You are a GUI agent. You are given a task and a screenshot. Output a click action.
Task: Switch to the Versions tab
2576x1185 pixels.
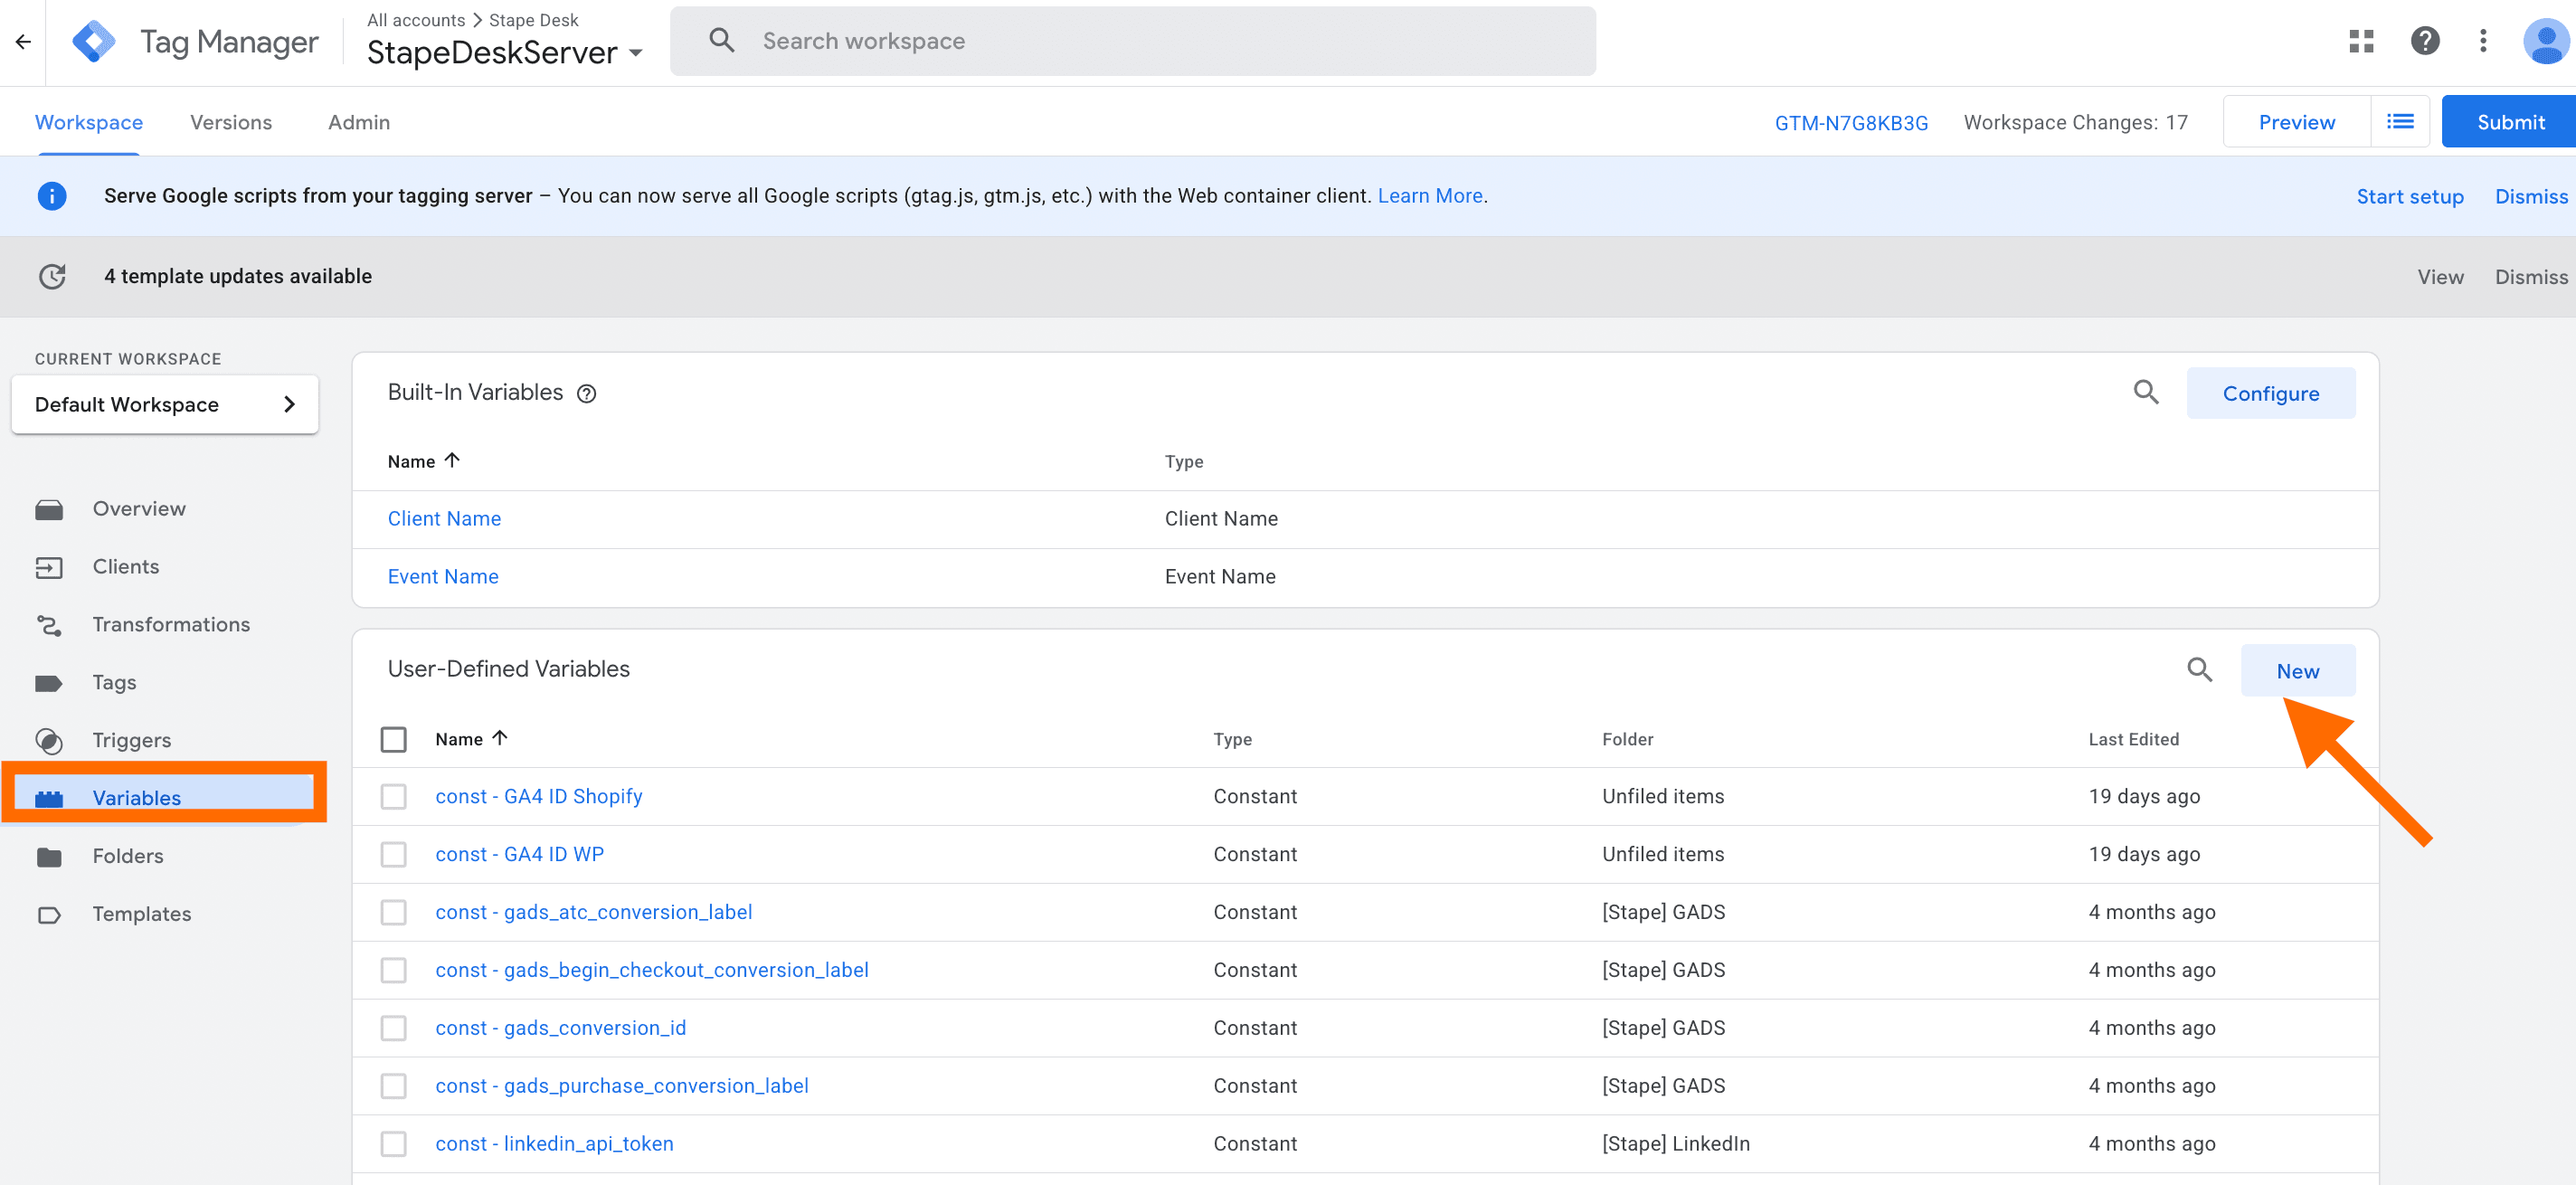231,121
